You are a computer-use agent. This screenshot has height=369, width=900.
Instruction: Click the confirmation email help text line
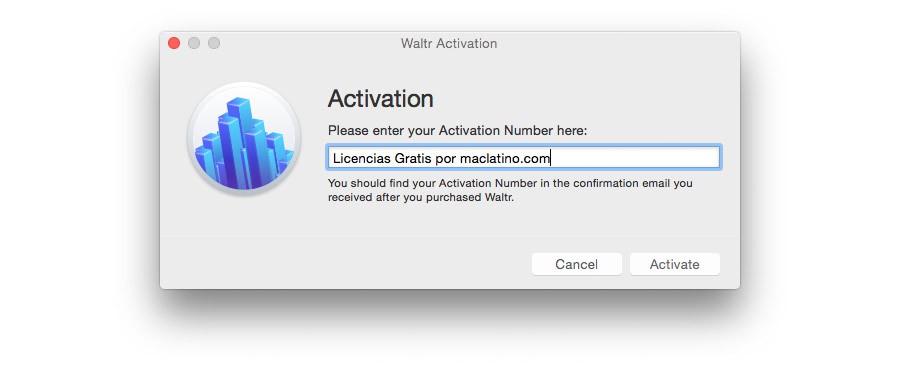(x=510, y=184)
